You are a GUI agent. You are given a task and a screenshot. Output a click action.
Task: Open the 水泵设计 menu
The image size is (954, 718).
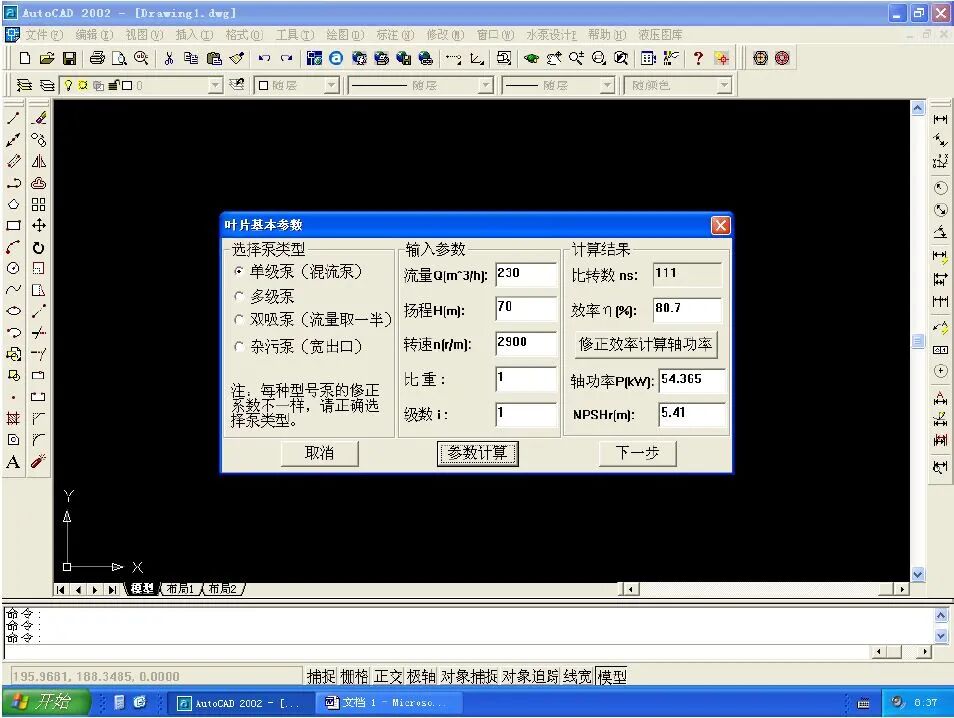pyautogui.click(x=551, y=35)
